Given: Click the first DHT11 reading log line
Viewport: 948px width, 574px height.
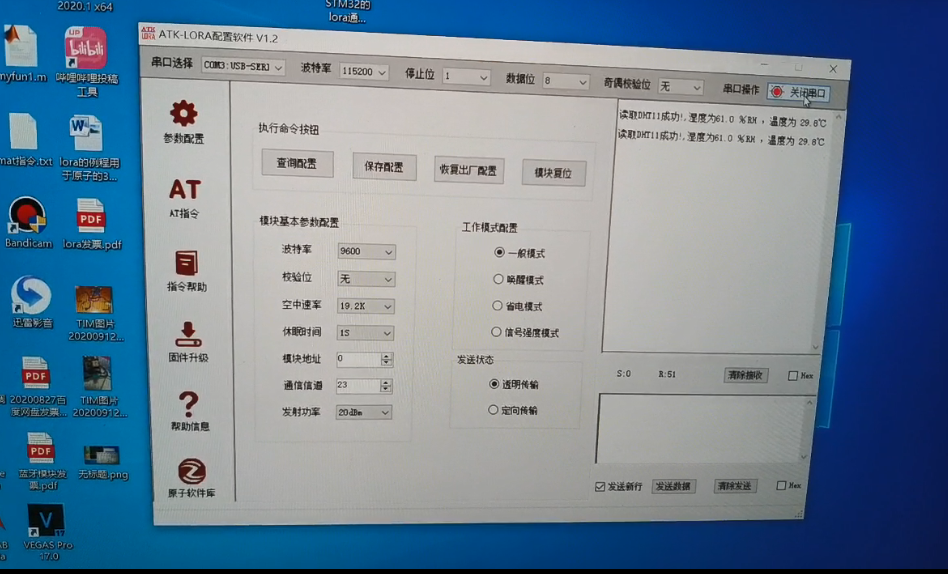Looking at the screenshot, I should (722, 119).
